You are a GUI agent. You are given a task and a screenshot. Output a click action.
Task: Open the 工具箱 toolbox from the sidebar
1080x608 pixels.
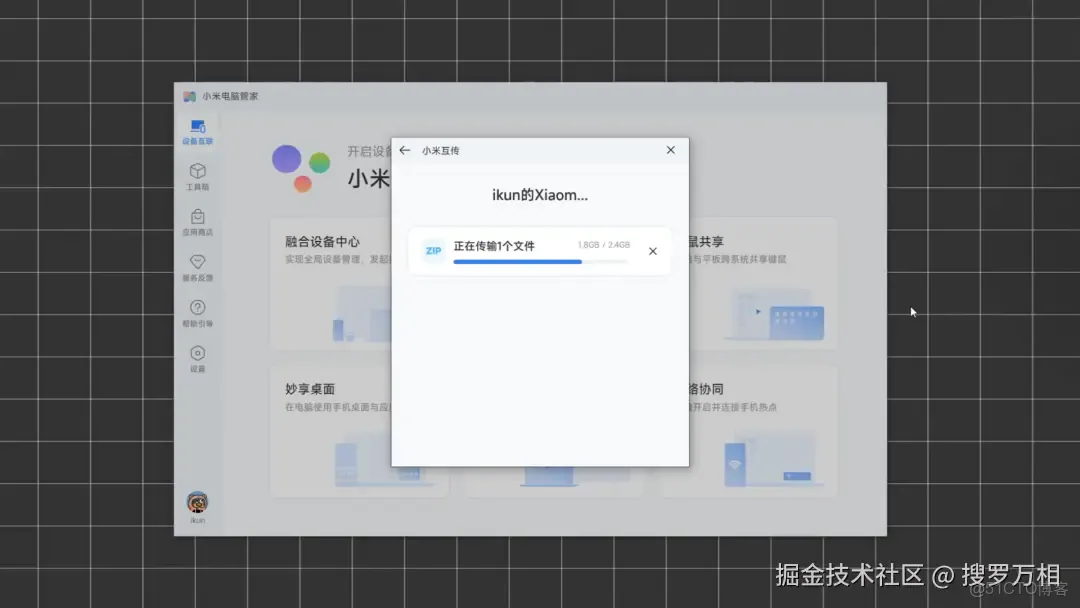point(197,175)
